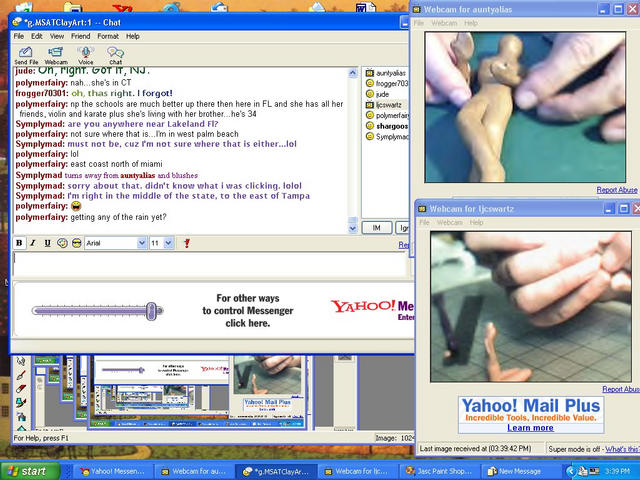Click Report Abuse in auntyalias webcam
This screenshot has height=480, width=640.
coord(617,190)
